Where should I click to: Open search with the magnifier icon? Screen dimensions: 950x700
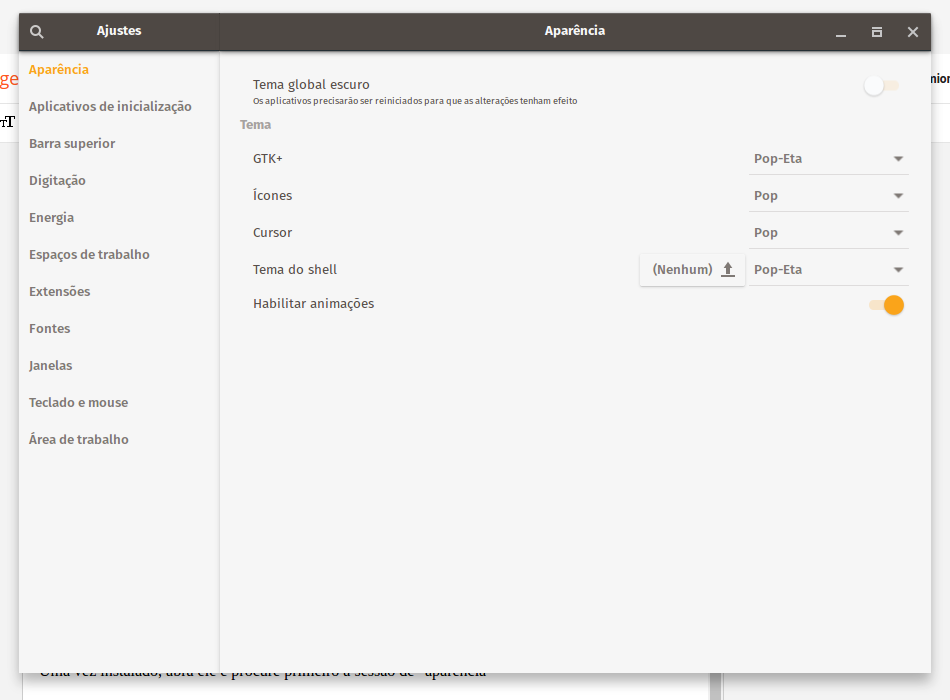pyautogui.click(x=37, y=32)
